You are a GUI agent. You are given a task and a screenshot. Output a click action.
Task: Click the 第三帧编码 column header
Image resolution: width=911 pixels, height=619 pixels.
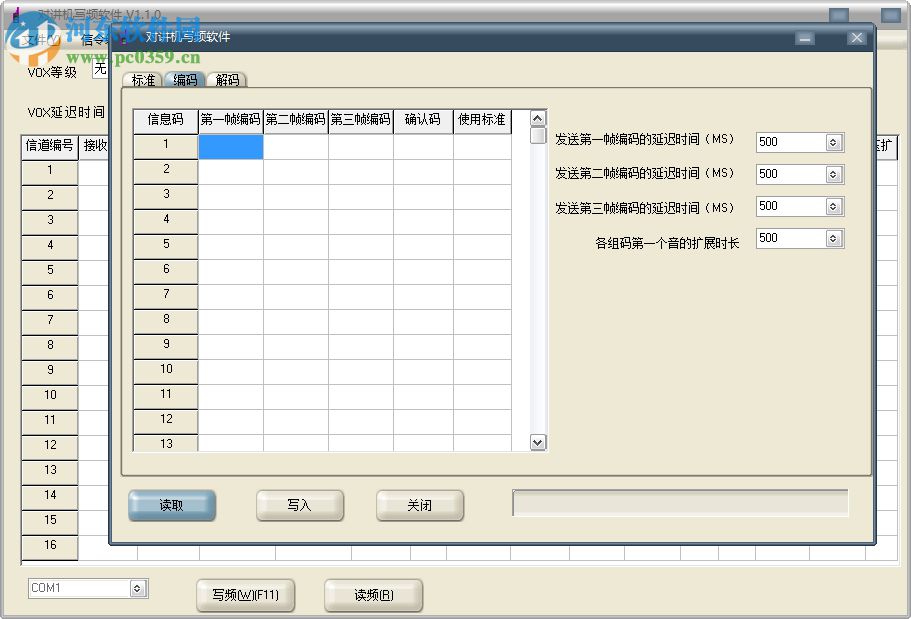point(361,121)
